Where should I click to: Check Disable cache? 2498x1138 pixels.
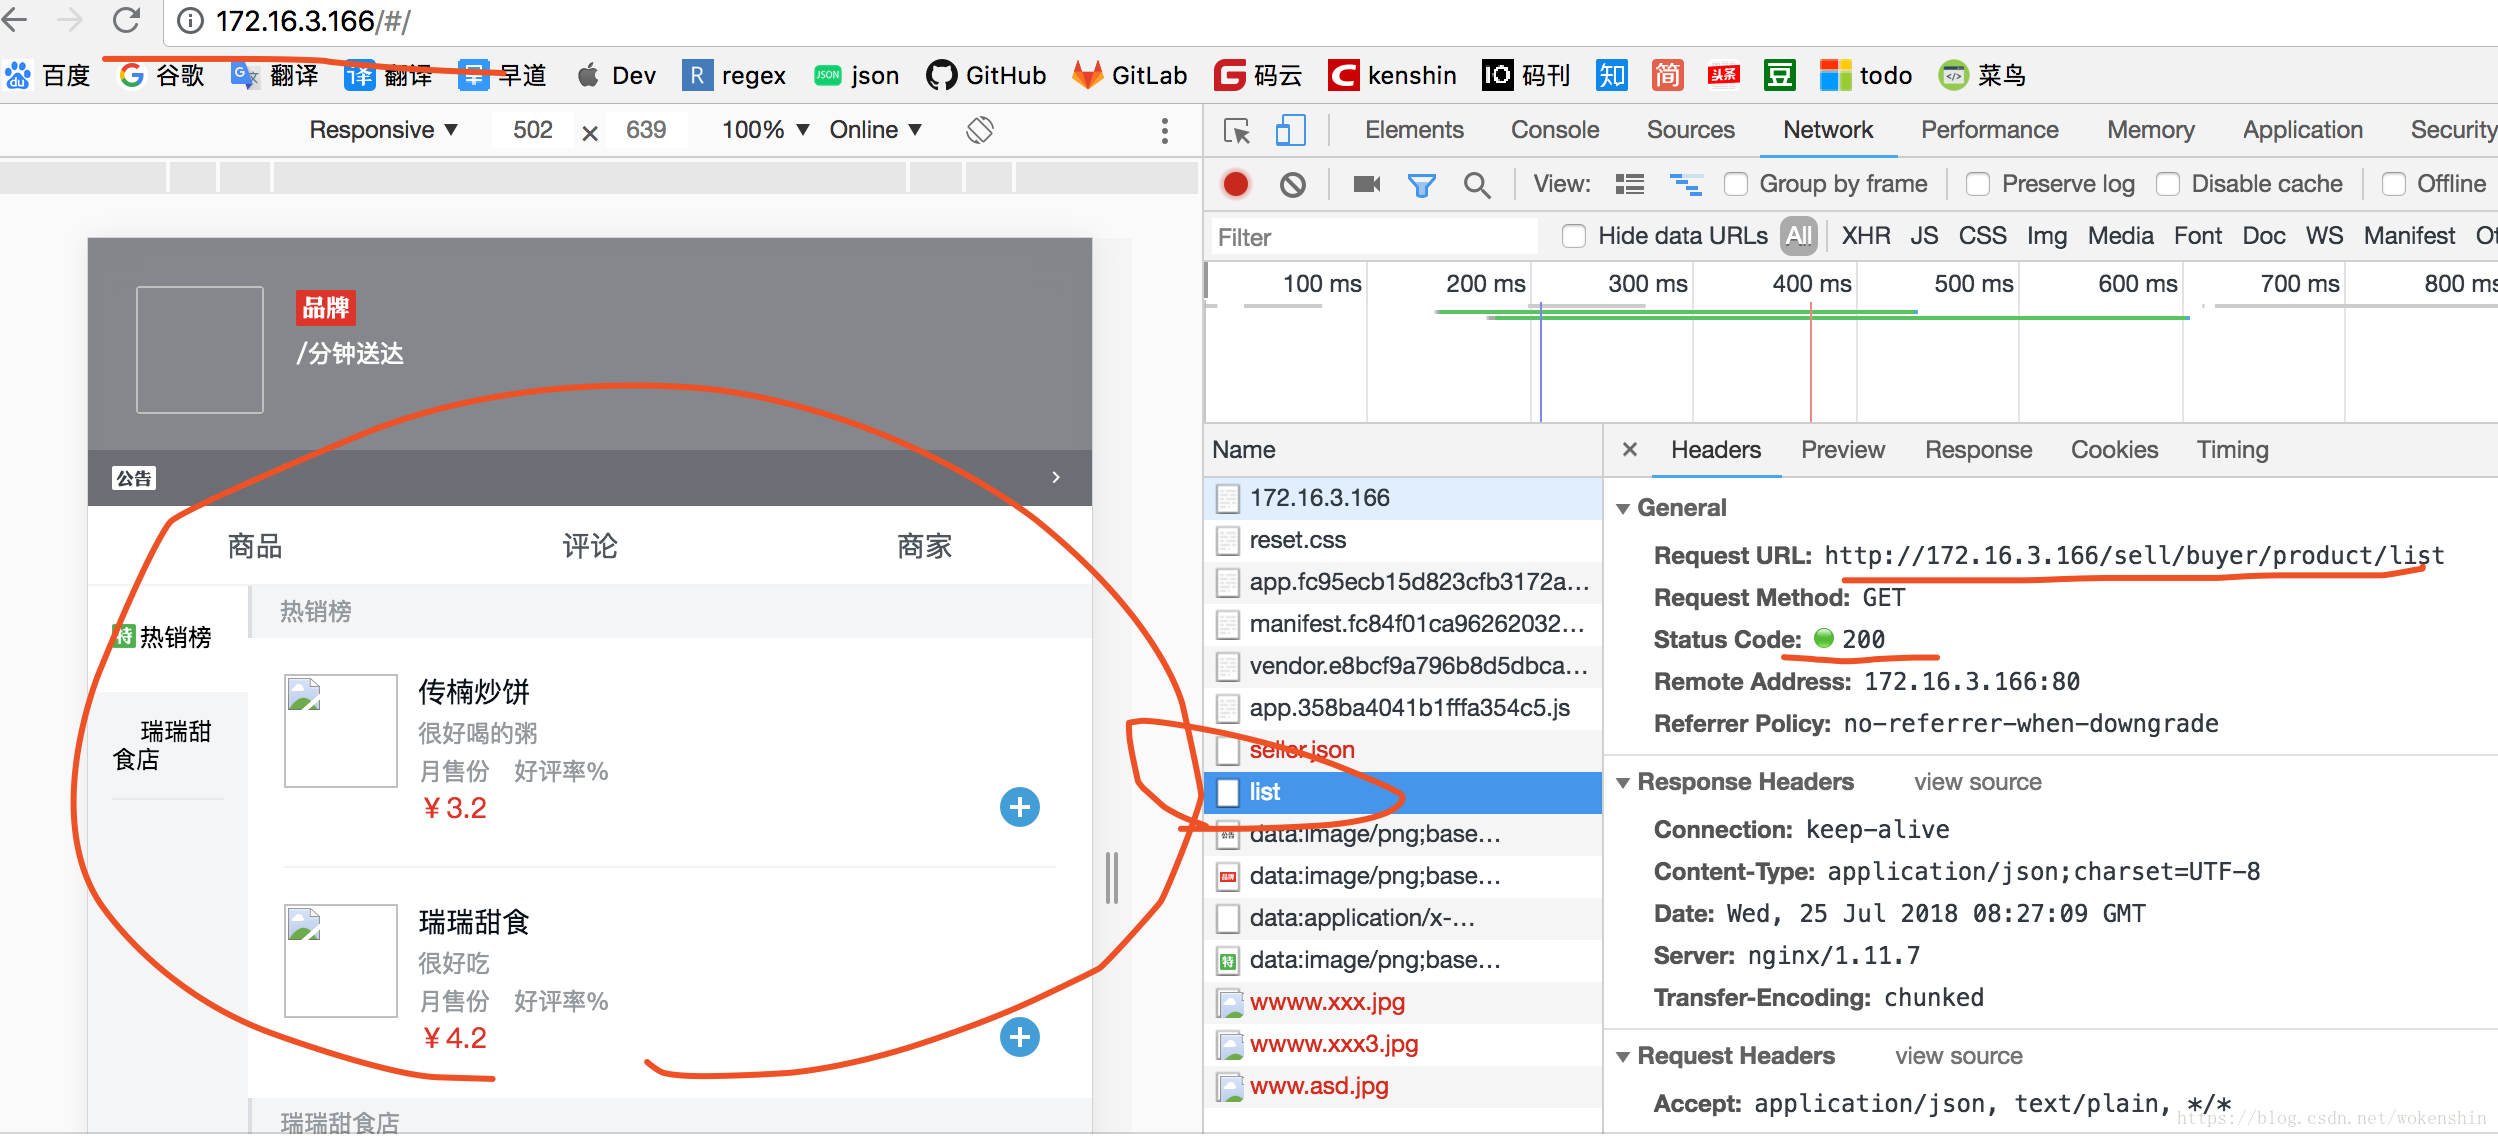point(2168,184)
